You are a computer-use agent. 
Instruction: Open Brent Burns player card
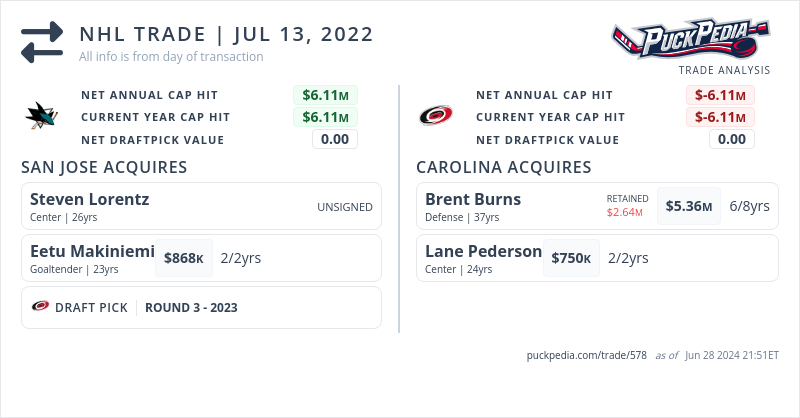click(473, 199)
